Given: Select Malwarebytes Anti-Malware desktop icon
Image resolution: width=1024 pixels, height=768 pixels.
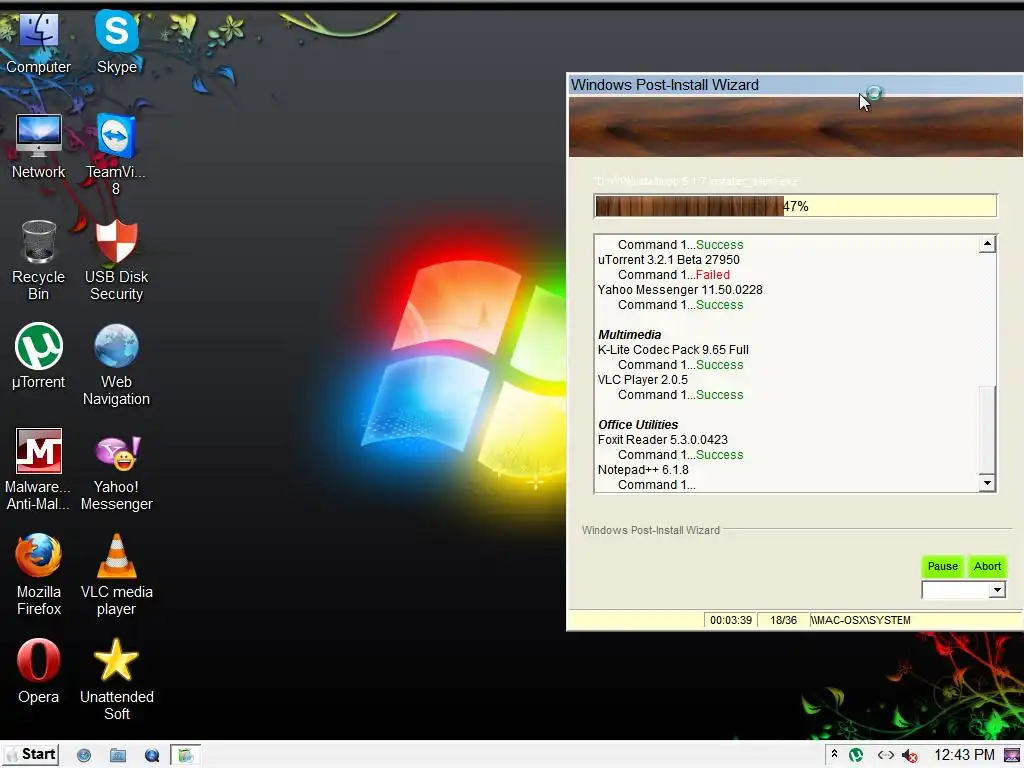Looking at the screenshot, I should (39, 470).
